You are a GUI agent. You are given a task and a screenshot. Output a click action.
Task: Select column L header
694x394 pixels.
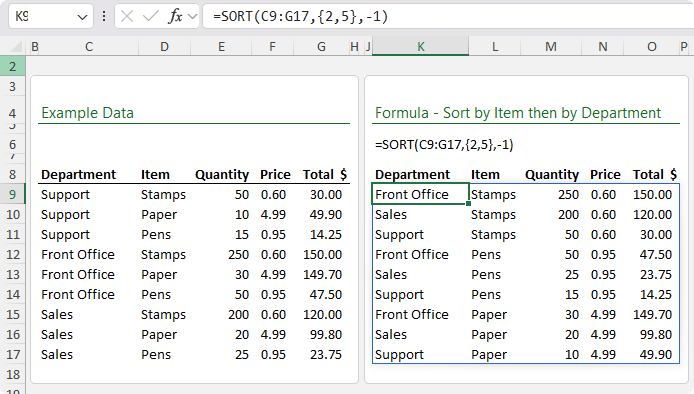pyautogui.click(x=495, y=46)
